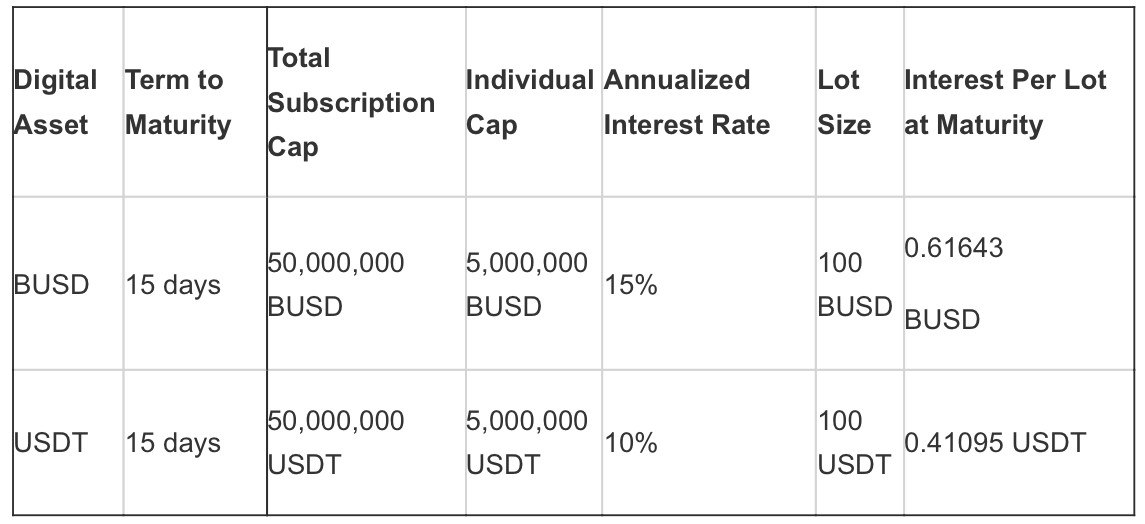1145x524 pixels.
Task: Select the Lot Size column header
Action: pos(844,102)
